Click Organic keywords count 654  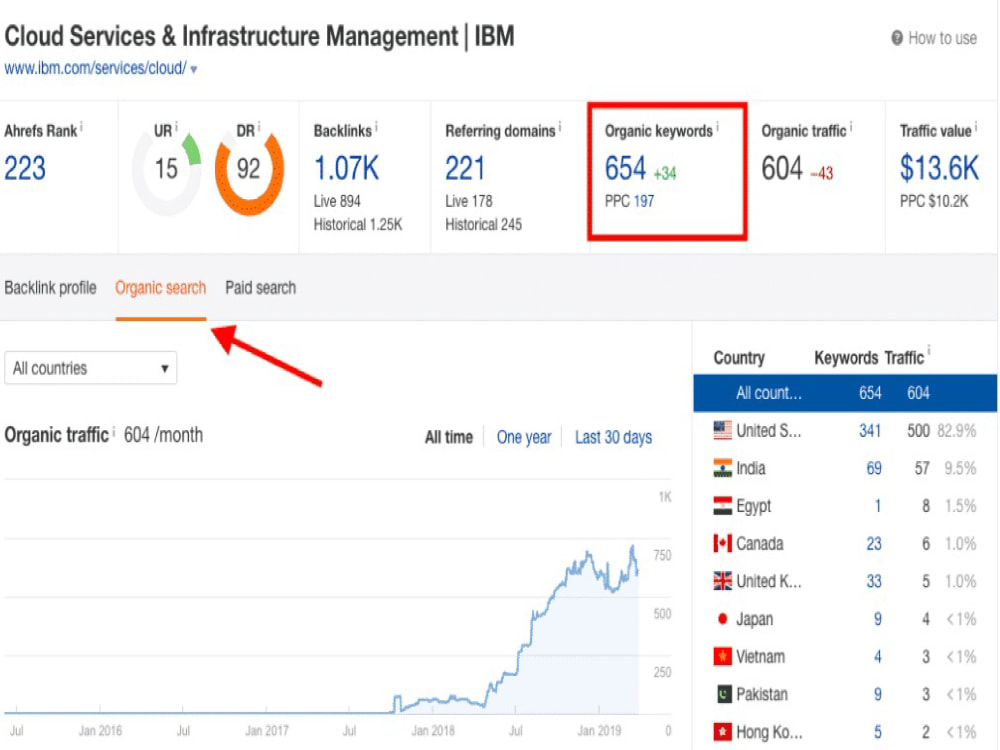click(x=625, y=169)
